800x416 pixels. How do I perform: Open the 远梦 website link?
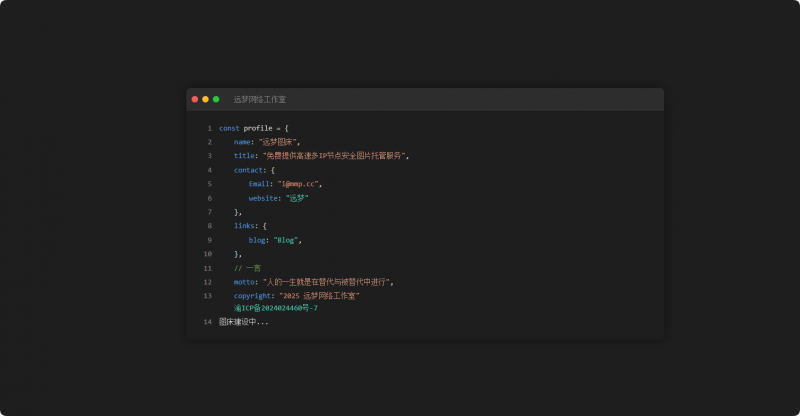(x=296, y=198)
